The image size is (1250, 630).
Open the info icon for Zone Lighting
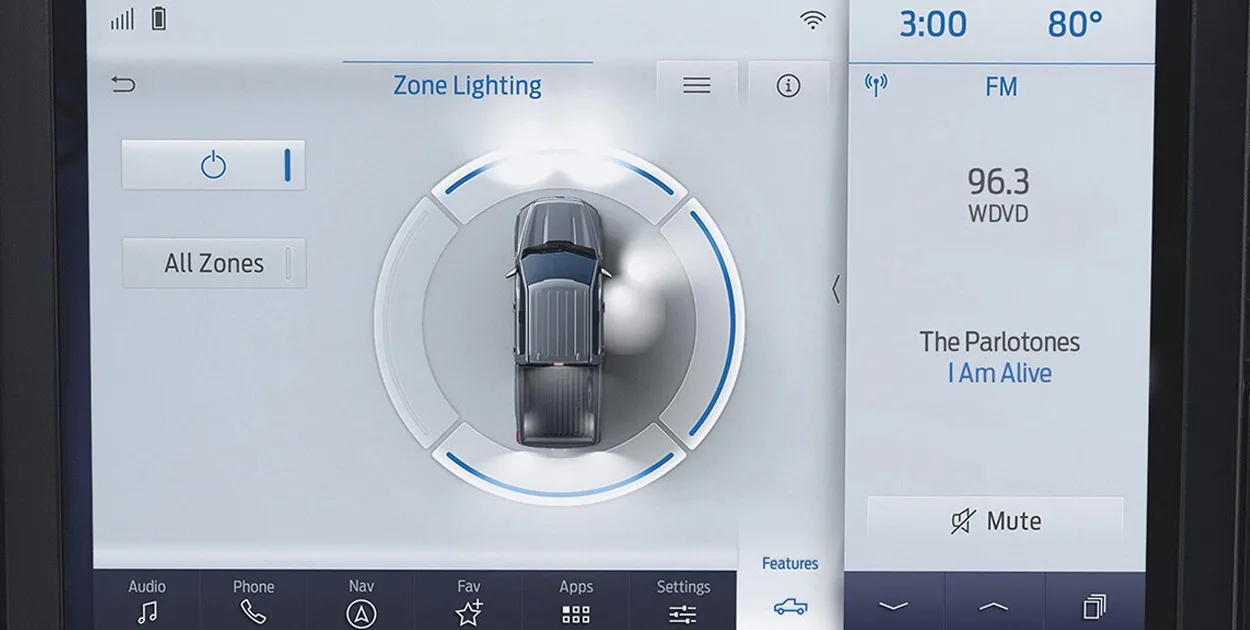coord(788,86)
